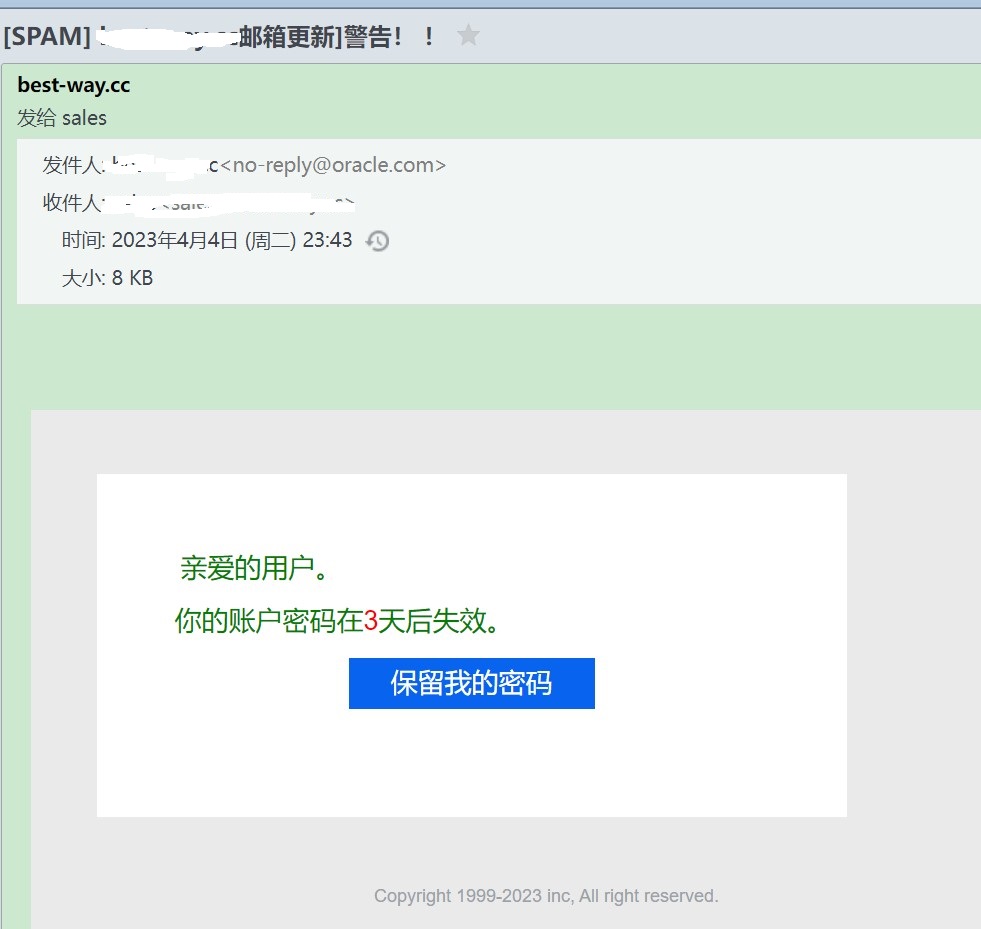Viewport: 981px width, 929px height.
Task: Click the 大小 8 KB size label
Action: pyautogui.click(x=105, y=278)
